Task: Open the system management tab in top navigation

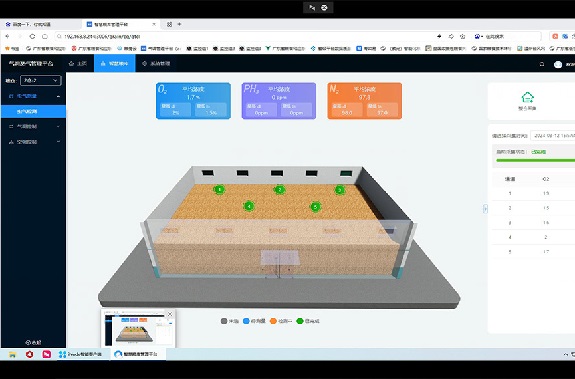Action: (x=156, y=63)
